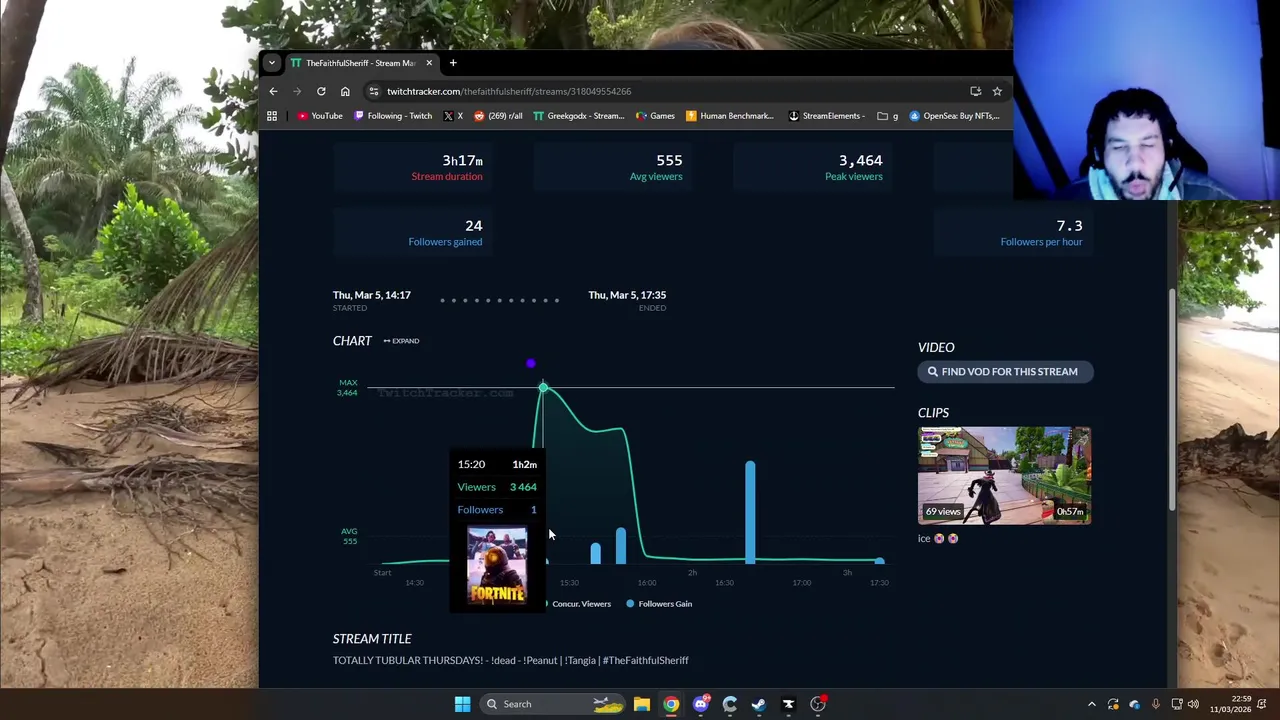This screenshot has height=720, width=1280.
Task: Switch to Google Chrome on the taskbar
Action: point(671,704)
